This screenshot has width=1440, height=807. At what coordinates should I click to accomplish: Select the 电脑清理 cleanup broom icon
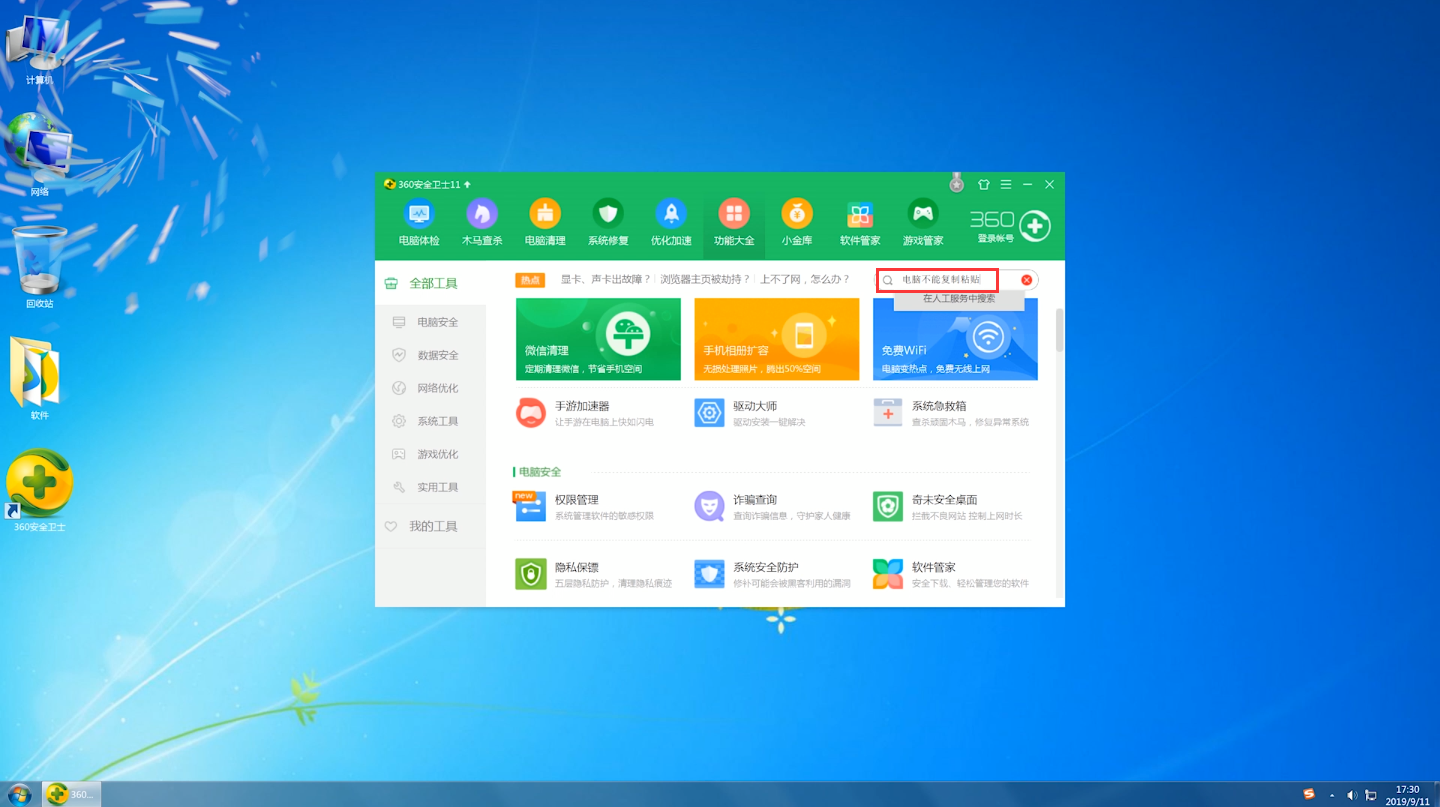[x=544, y=223]
